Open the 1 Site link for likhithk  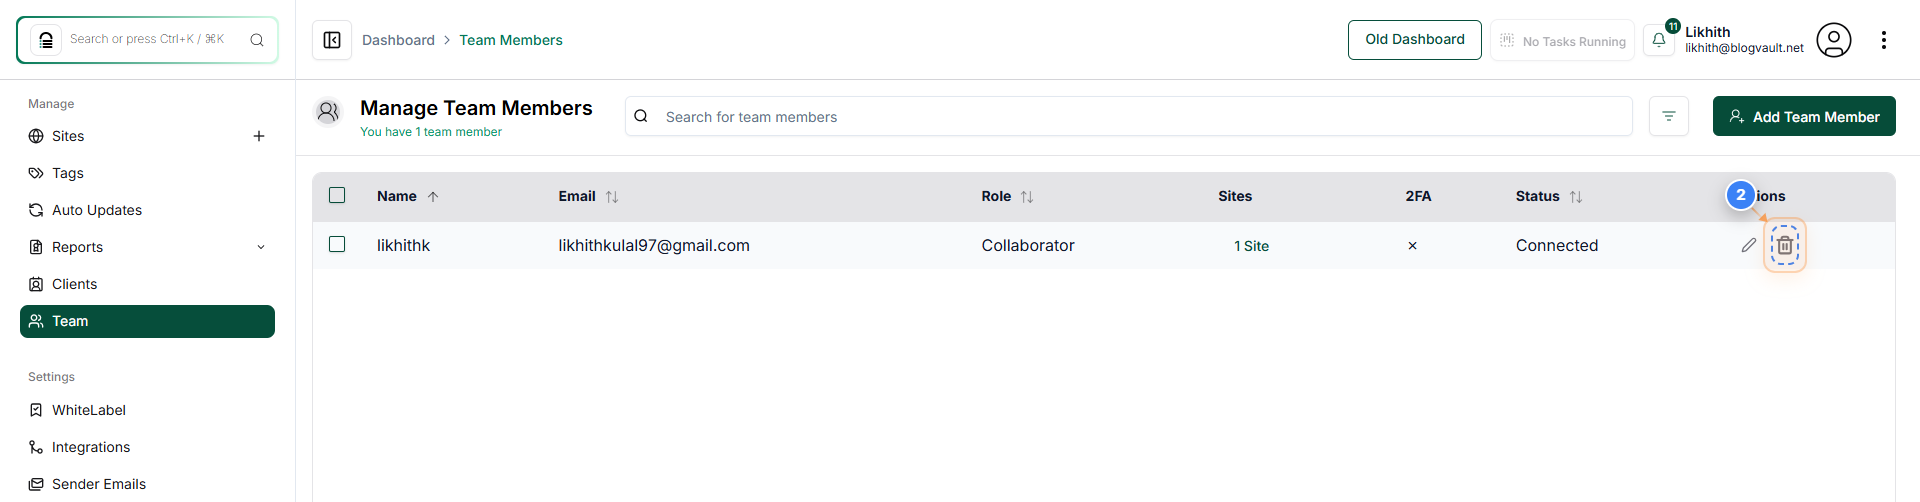click(1251, 246)
